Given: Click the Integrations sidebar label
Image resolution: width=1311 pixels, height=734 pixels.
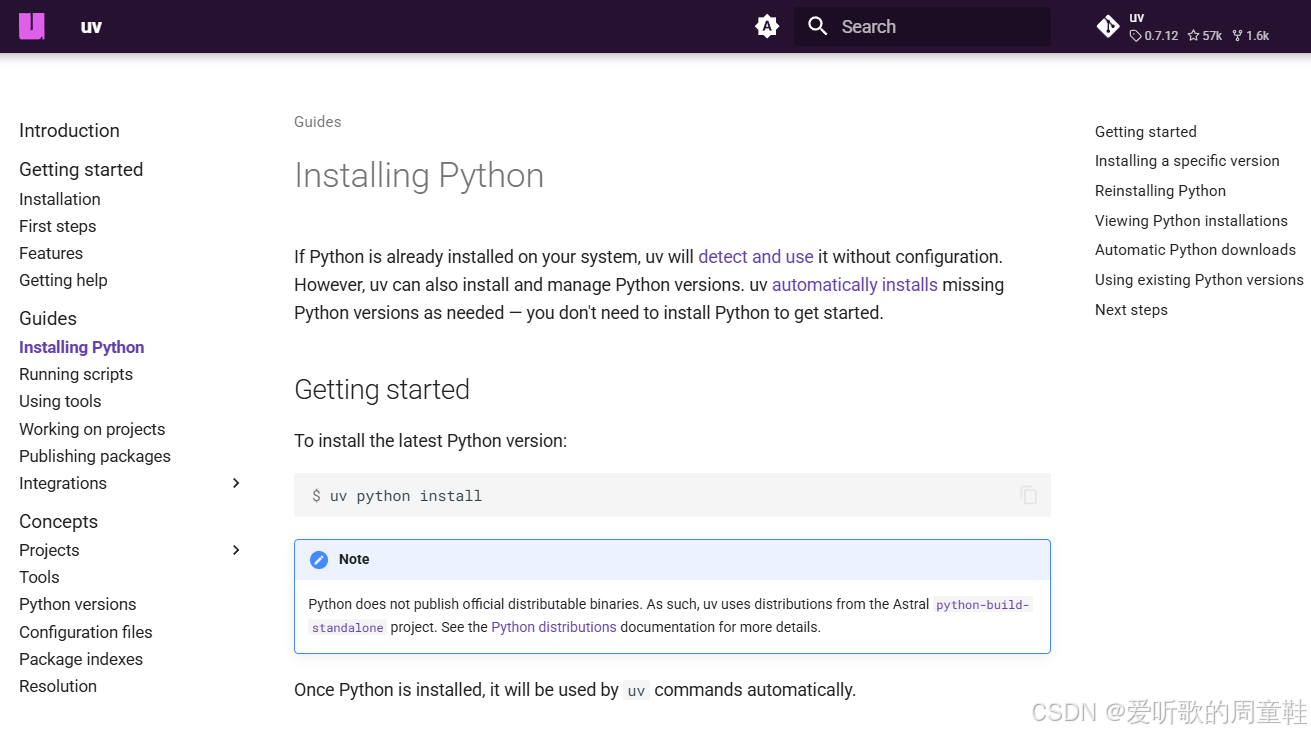Looking at the screenshot, I should pyautogui.click(x=63, y=483).
